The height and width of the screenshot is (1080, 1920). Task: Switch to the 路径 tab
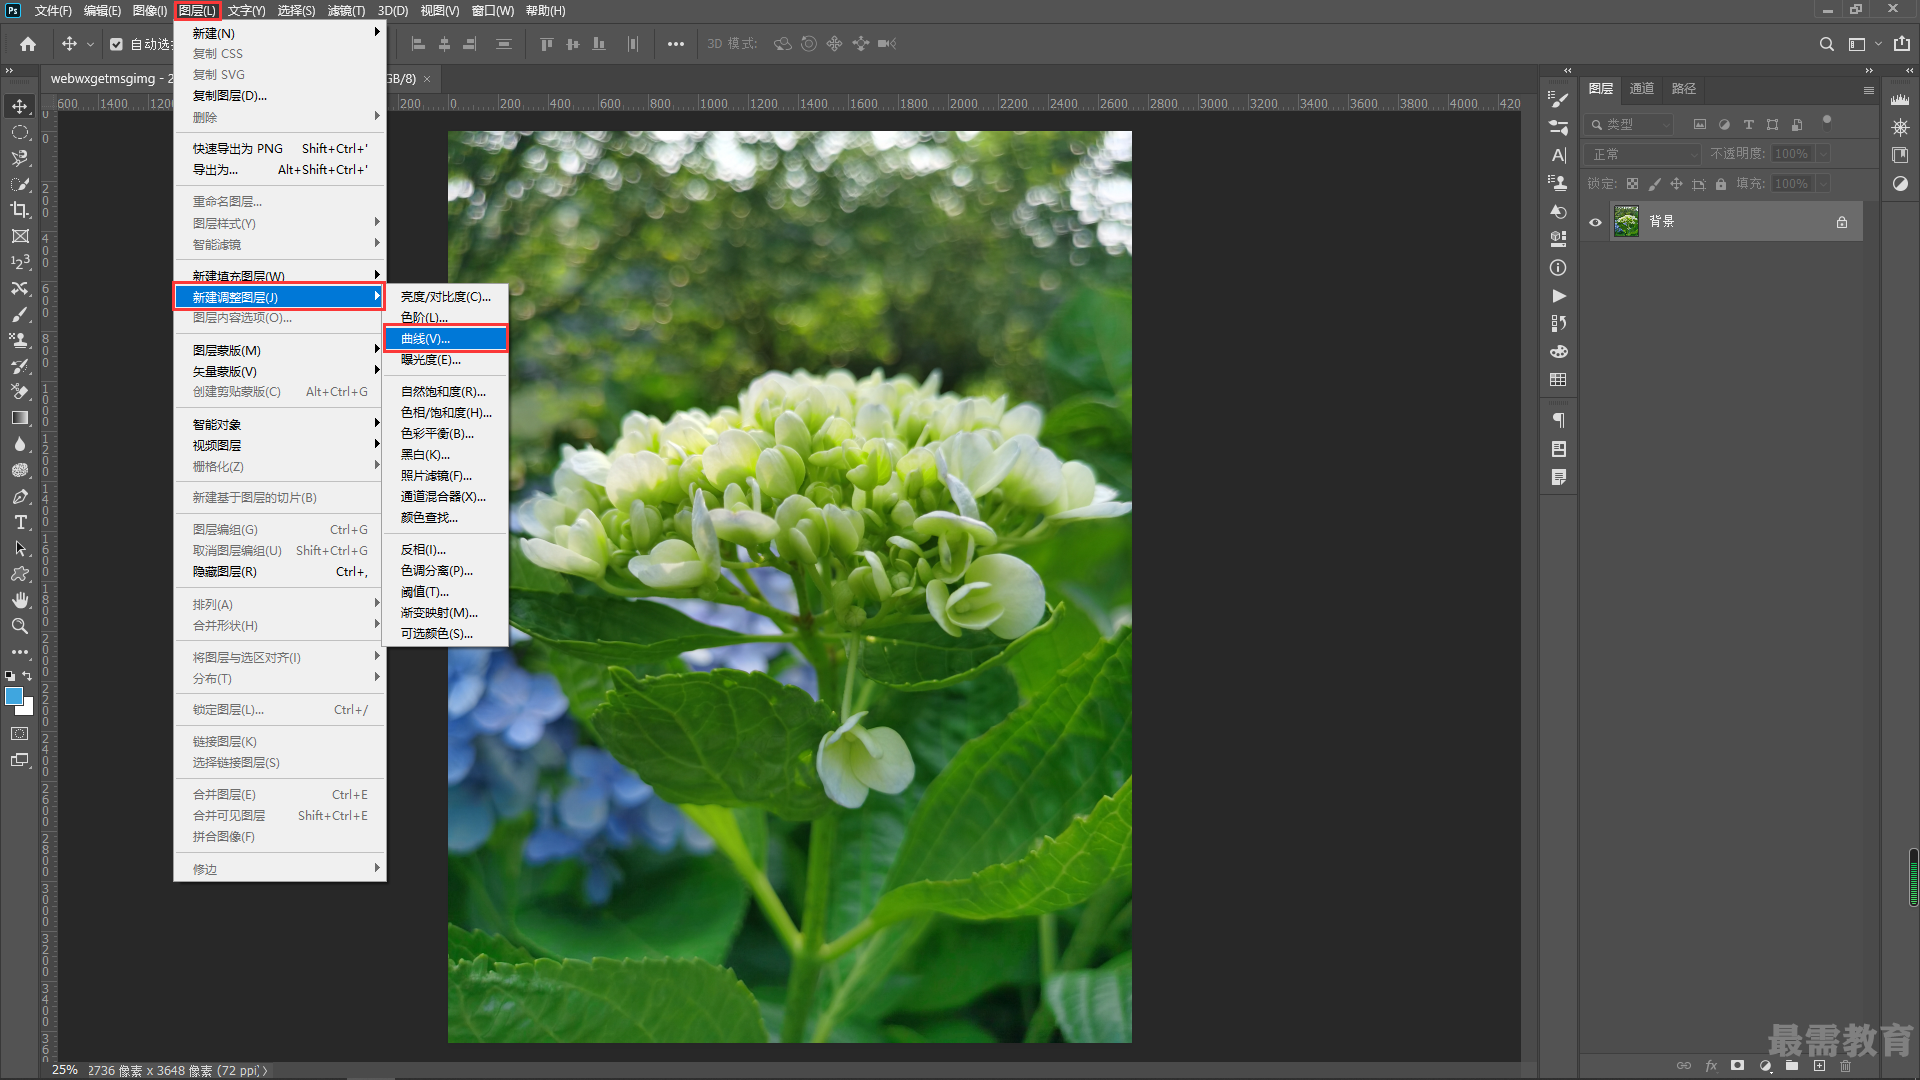coord(1683,89)
